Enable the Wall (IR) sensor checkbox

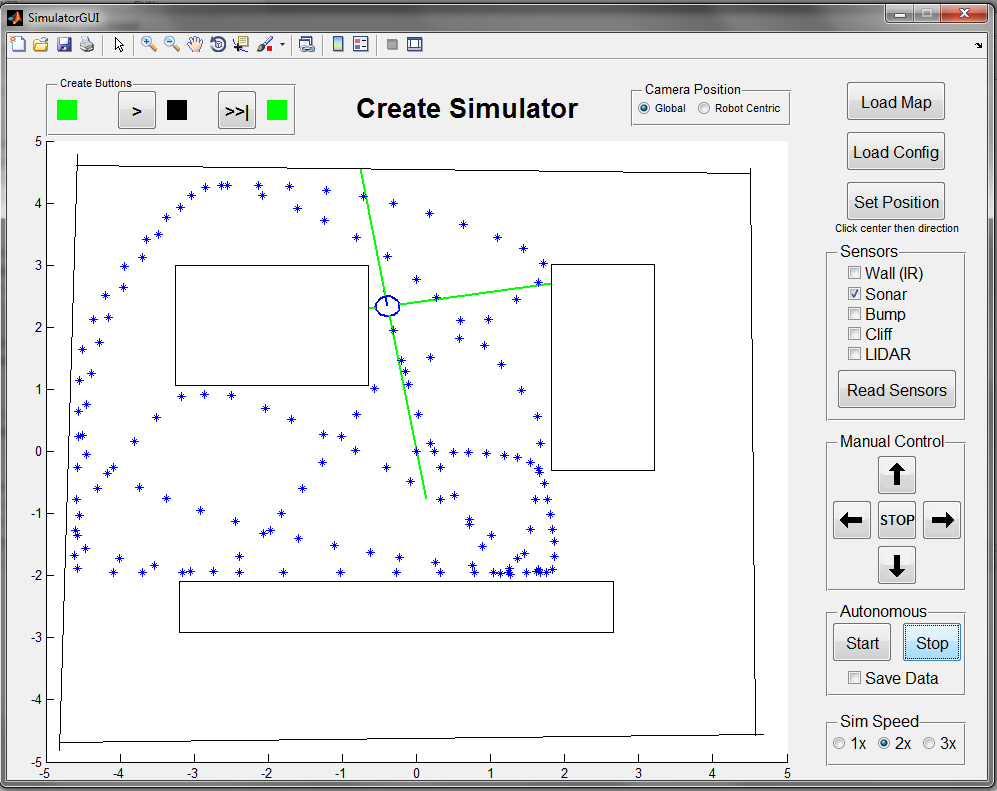pos(855,273)
